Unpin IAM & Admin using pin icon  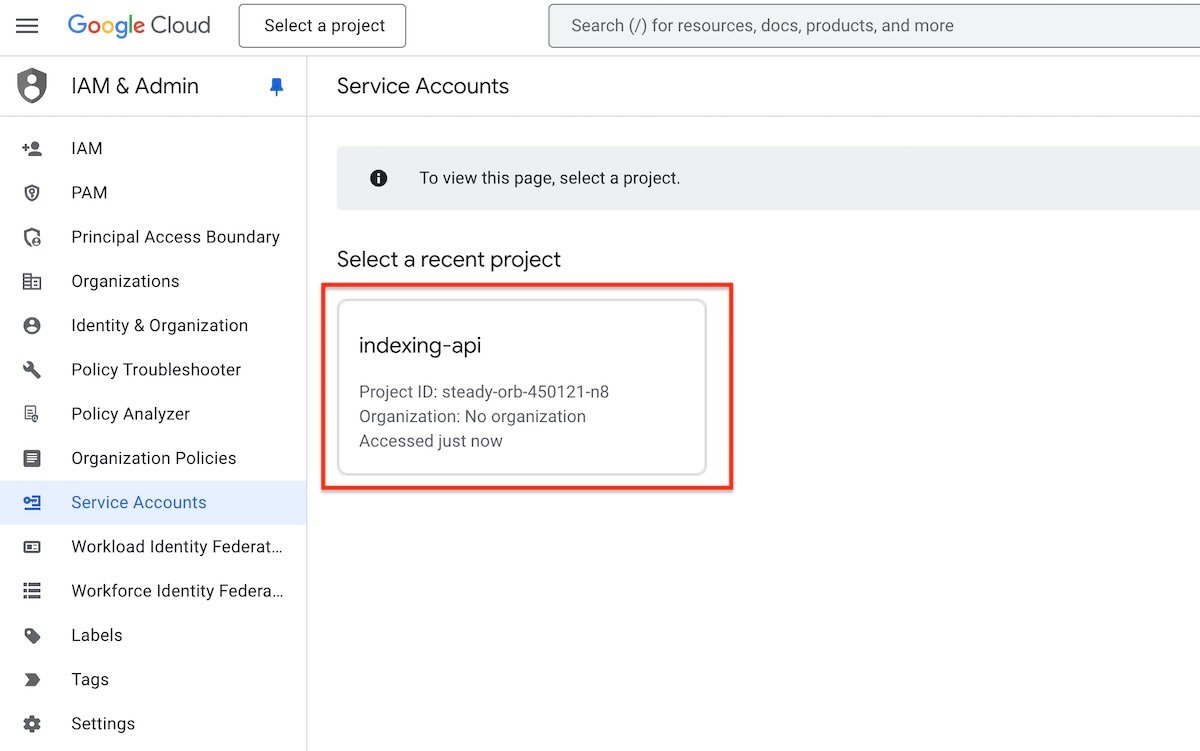[277, 87]
